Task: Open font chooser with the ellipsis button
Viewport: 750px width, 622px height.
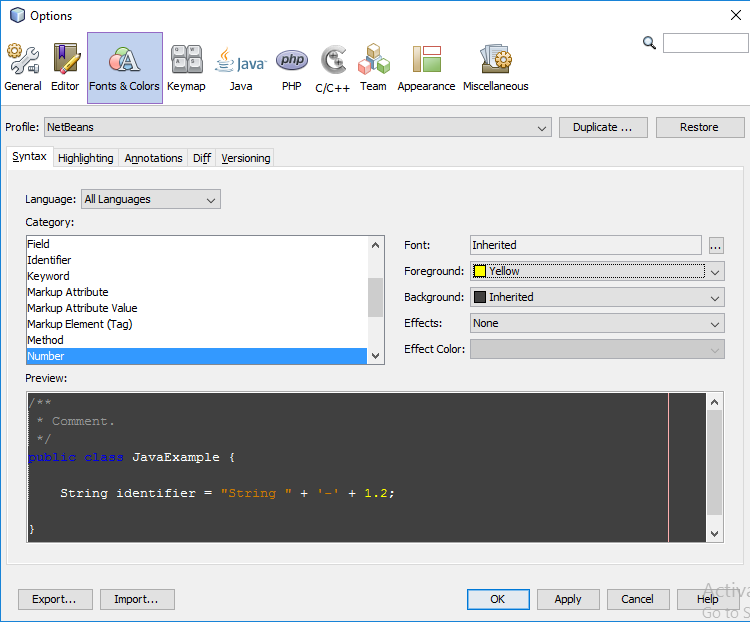Action: click(x=716, y=245)
